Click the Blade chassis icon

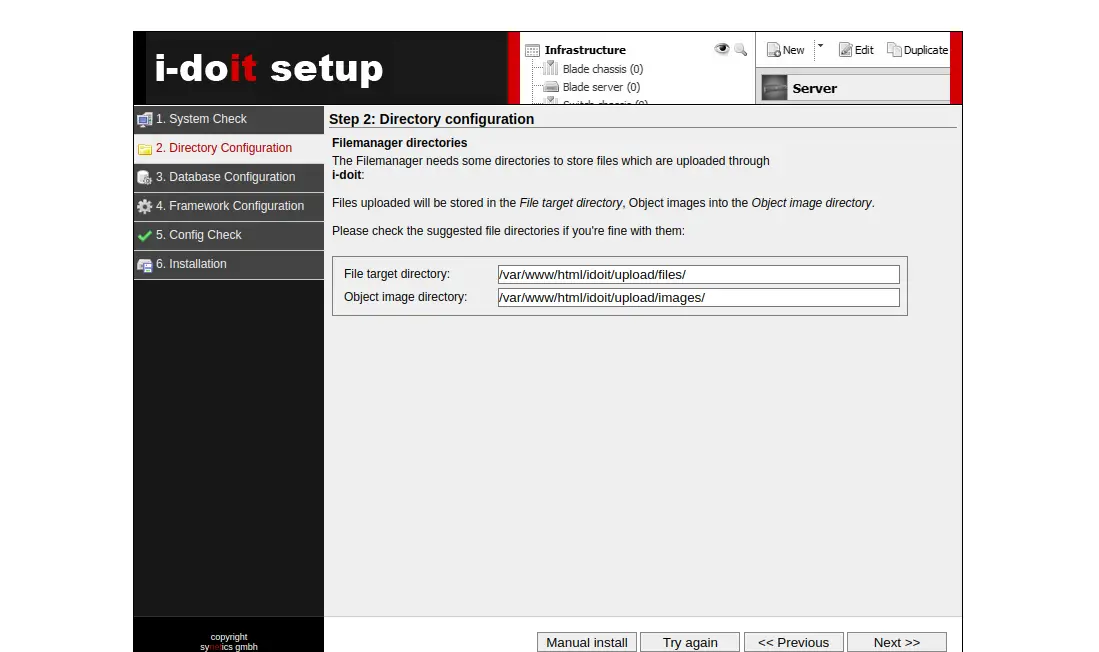[552, 68]
